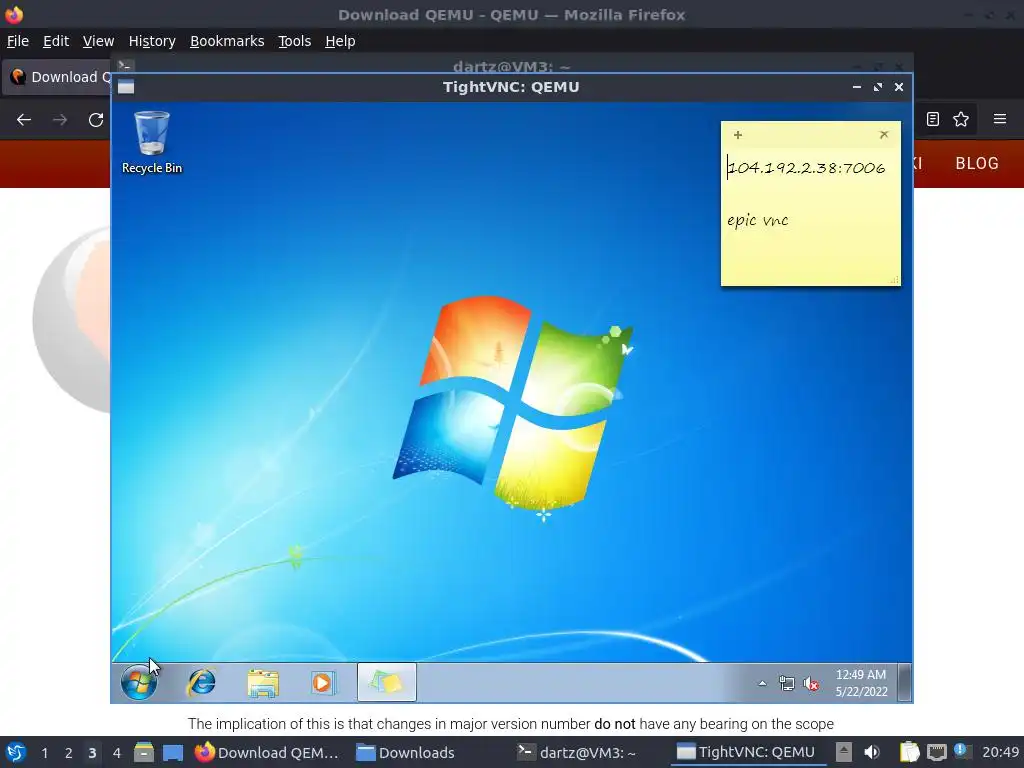Switch to dartz@VM3 terminal in taskbar

click(576, 752)
